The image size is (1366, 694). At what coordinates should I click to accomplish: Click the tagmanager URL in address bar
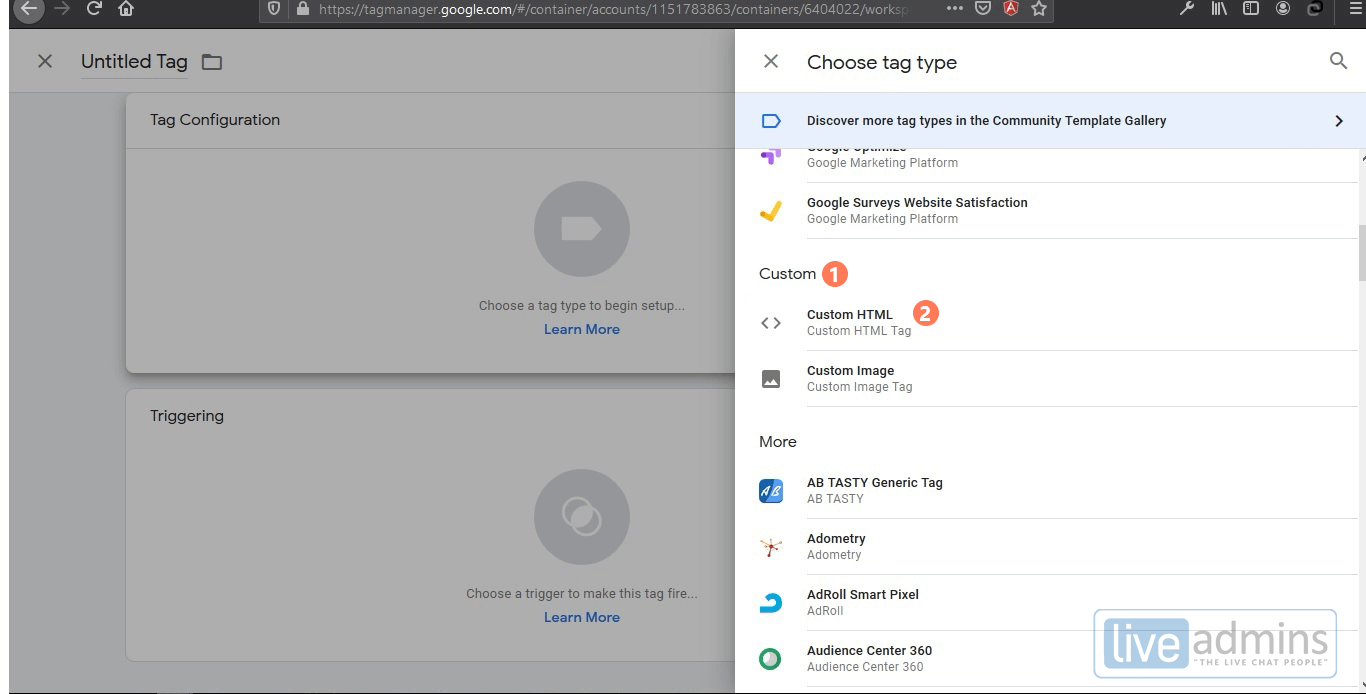point(614,9)
